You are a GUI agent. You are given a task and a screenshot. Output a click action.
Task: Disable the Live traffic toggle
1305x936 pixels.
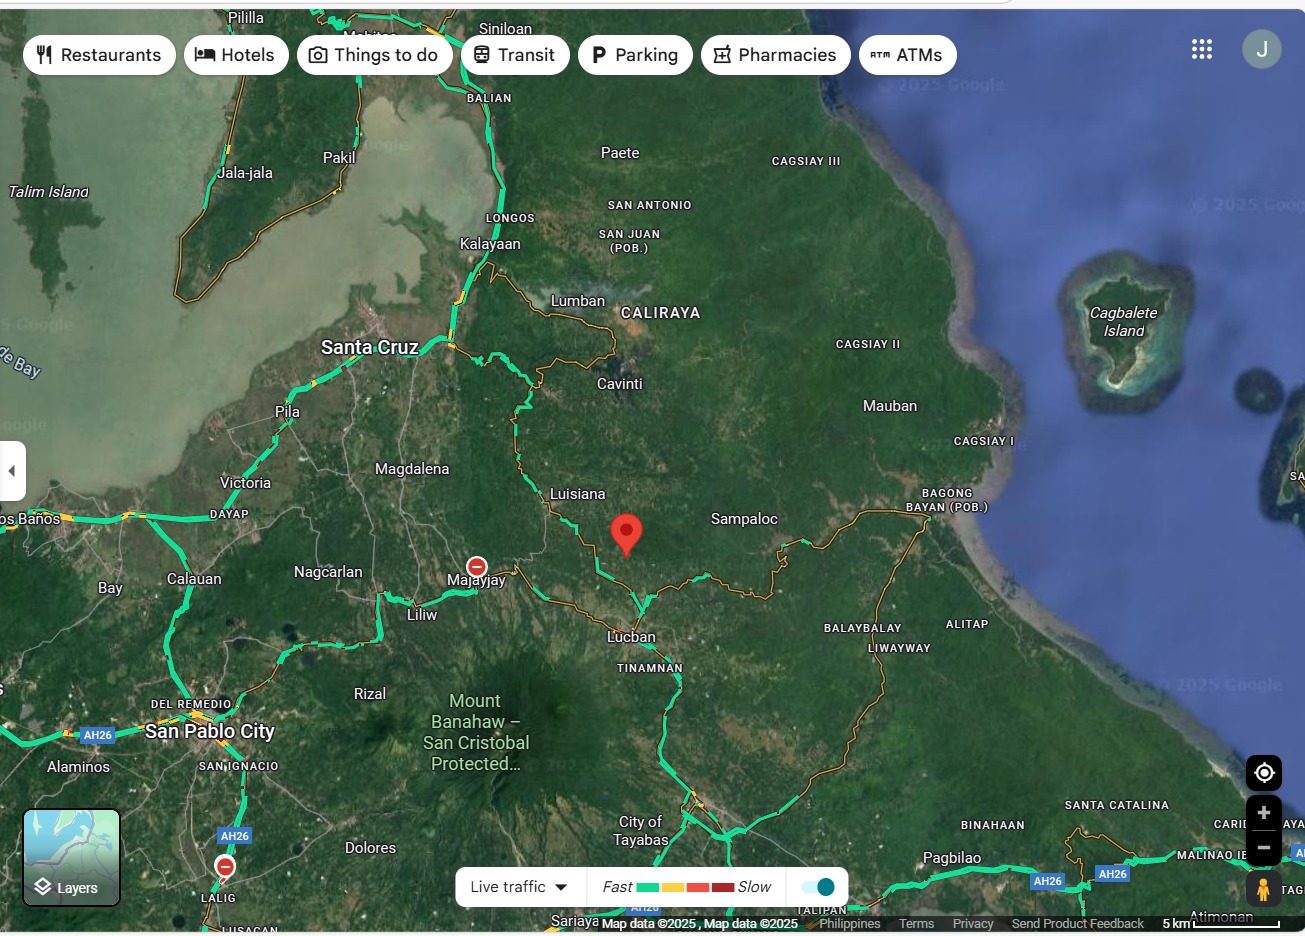point(819,886)
